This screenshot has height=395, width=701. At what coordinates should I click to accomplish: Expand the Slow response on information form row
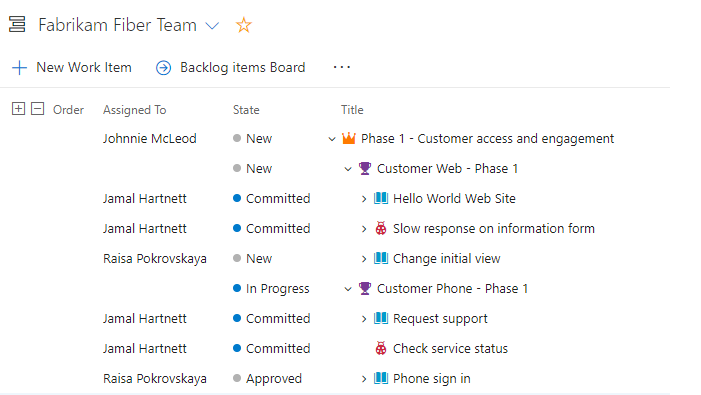(364, 229)
